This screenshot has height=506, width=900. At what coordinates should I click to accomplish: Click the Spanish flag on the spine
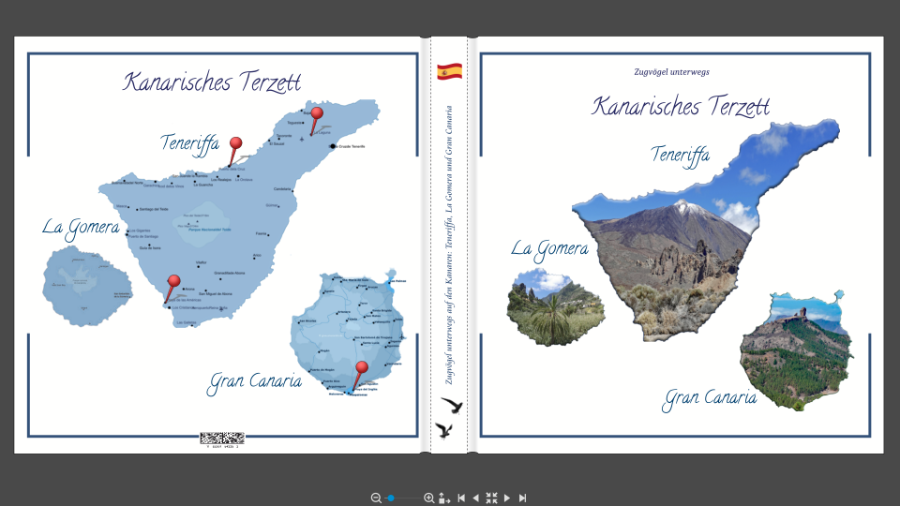click(449, 72)
